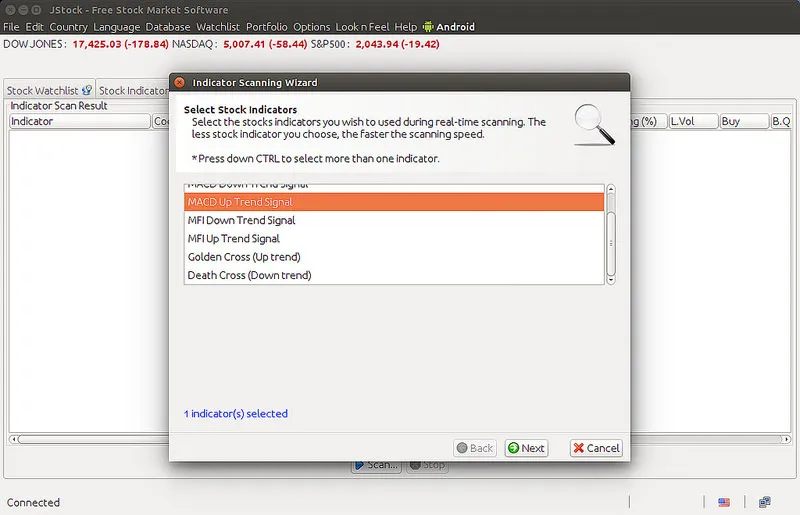Click the Cancel button in wizard
The width and height of the screenshot is (800, 515).
click(x=596, y=448)
